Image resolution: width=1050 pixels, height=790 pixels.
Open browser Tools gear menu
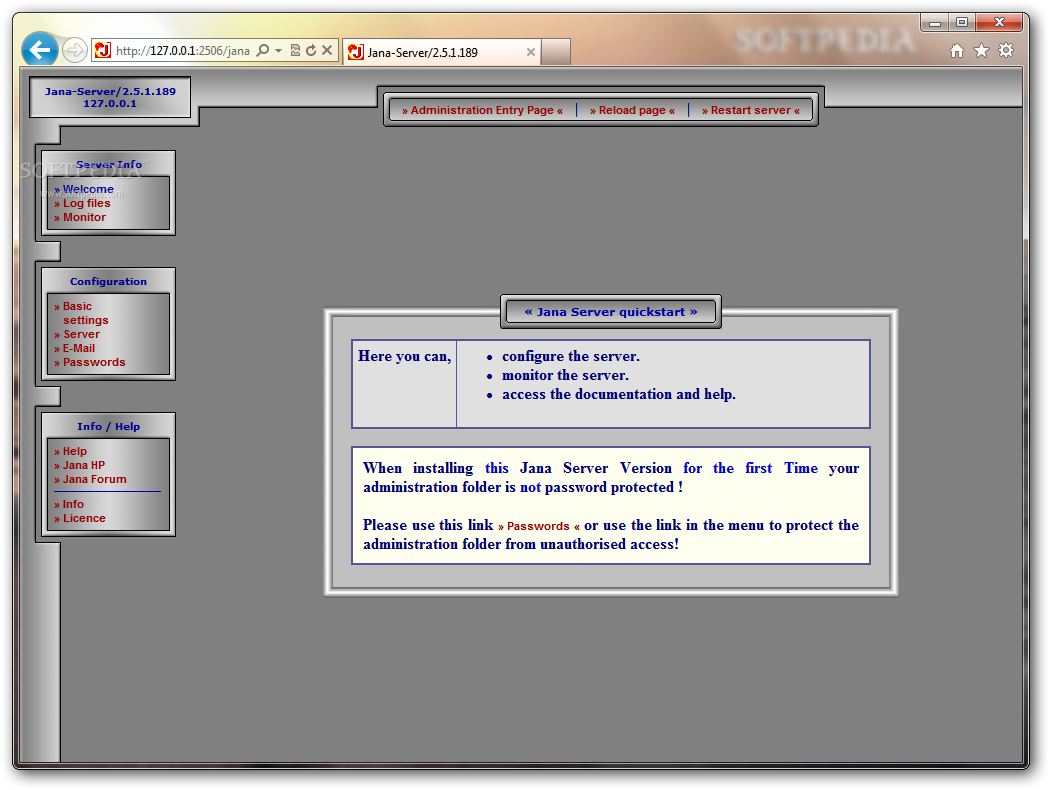[x=1006, y=51]
